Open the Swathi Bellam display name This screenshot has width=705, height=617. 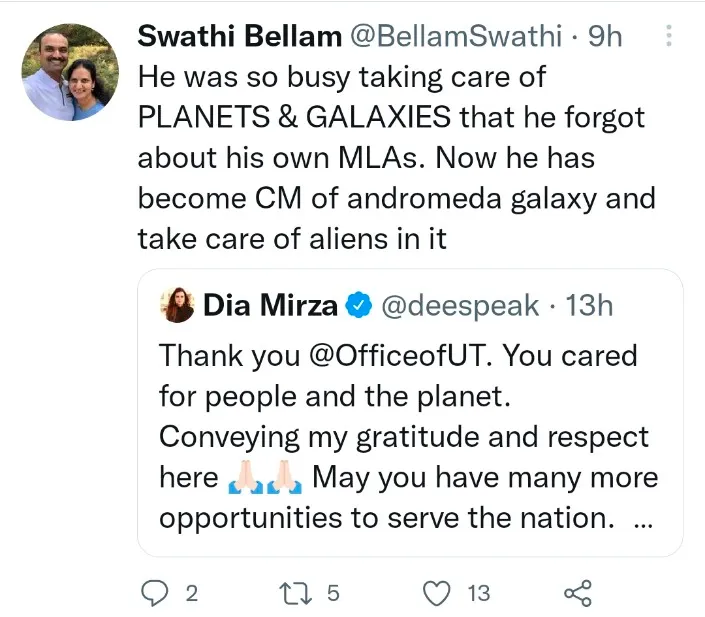240,36
